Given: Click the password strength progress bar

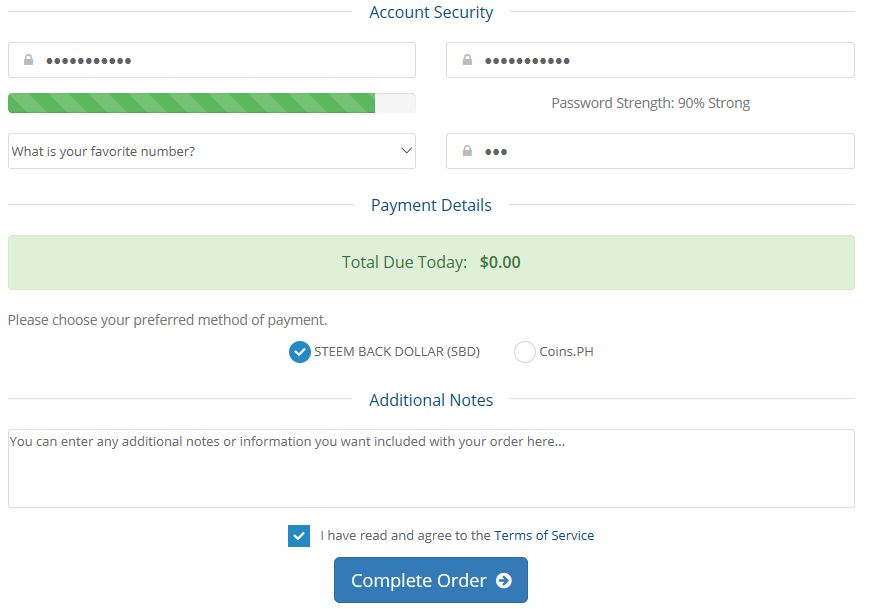Looking at the screenshot, I should 212,103.
